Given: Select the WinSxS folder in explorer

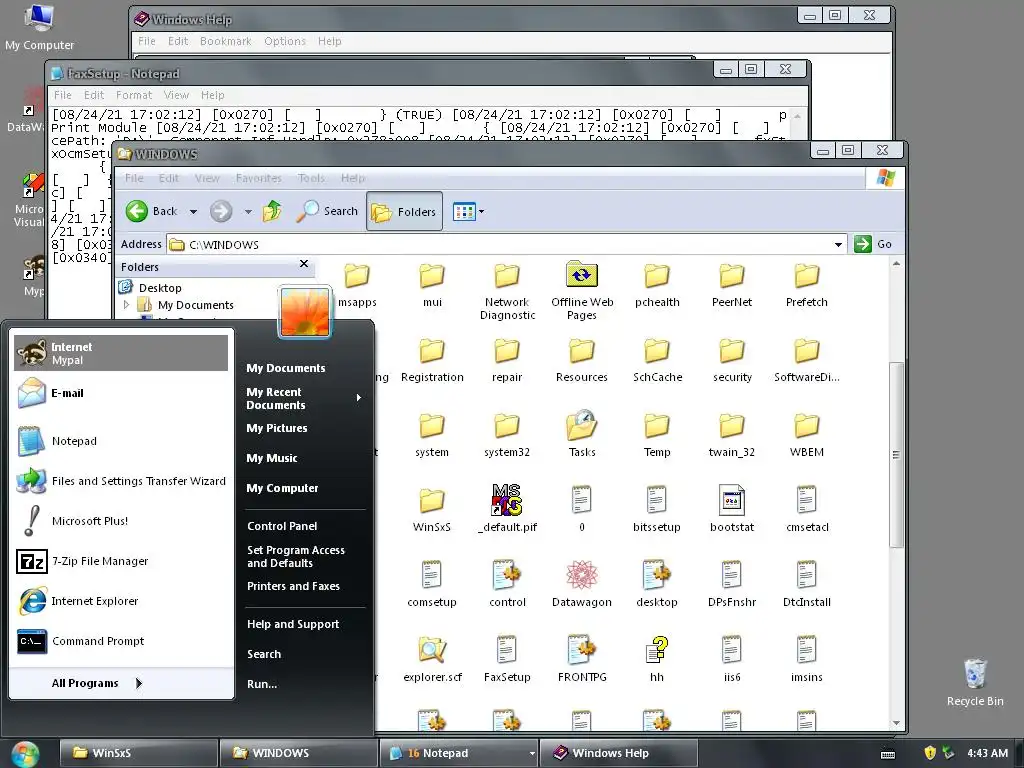Looking at the screenshot, I should 432,509.
